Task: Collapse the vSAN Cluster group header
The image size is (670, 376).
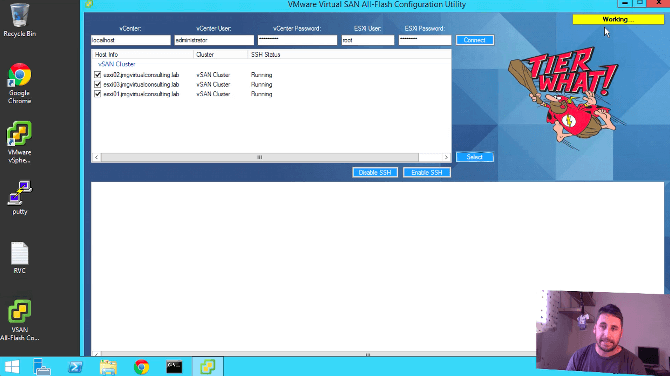Action: pyautogui.click(x=117, y=64)
